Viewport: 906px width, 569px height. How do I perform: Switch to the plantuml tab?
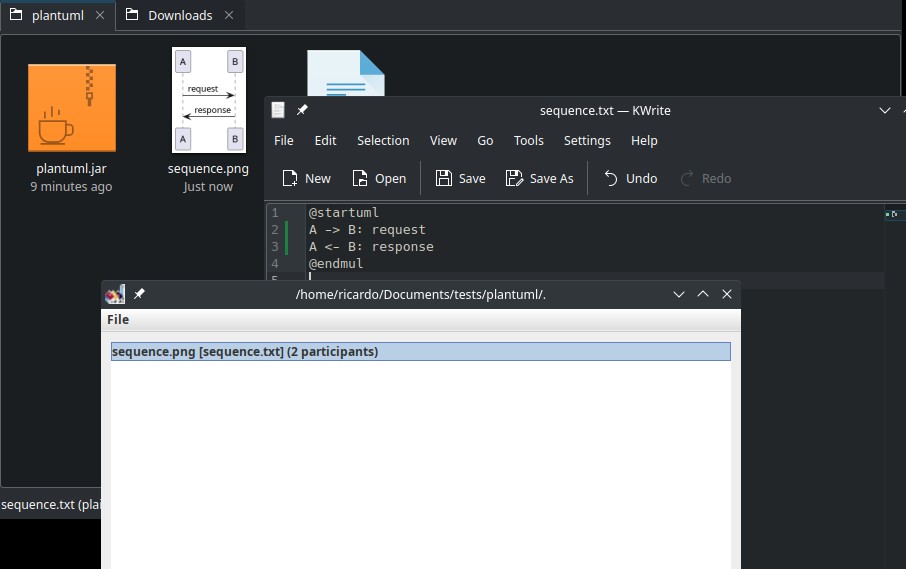tap(57, 16)
